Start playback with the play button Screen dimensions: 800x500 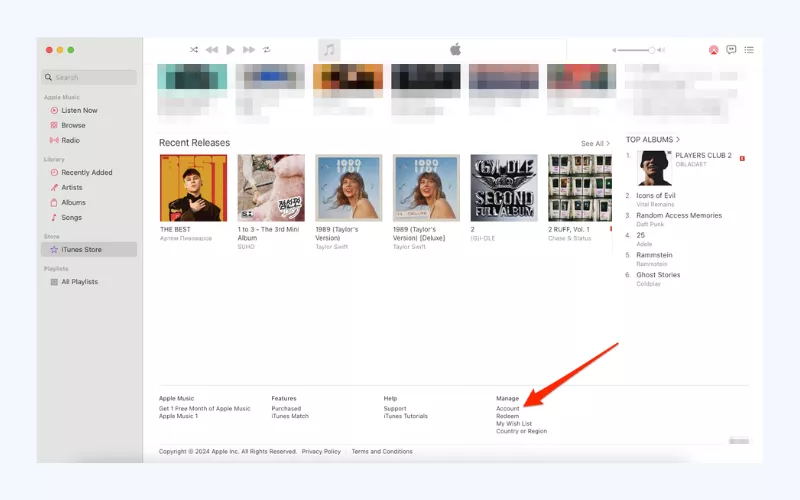pos(231,49)
